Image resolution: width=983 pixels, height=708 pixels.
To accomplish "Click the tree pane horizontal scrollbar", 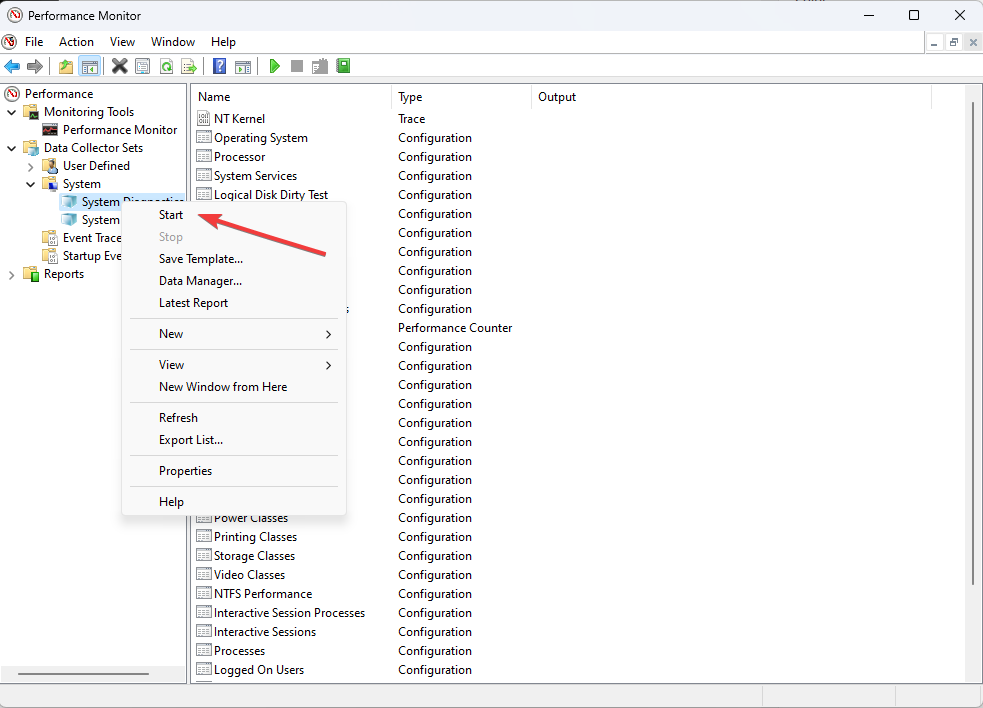I will (83, 674).
